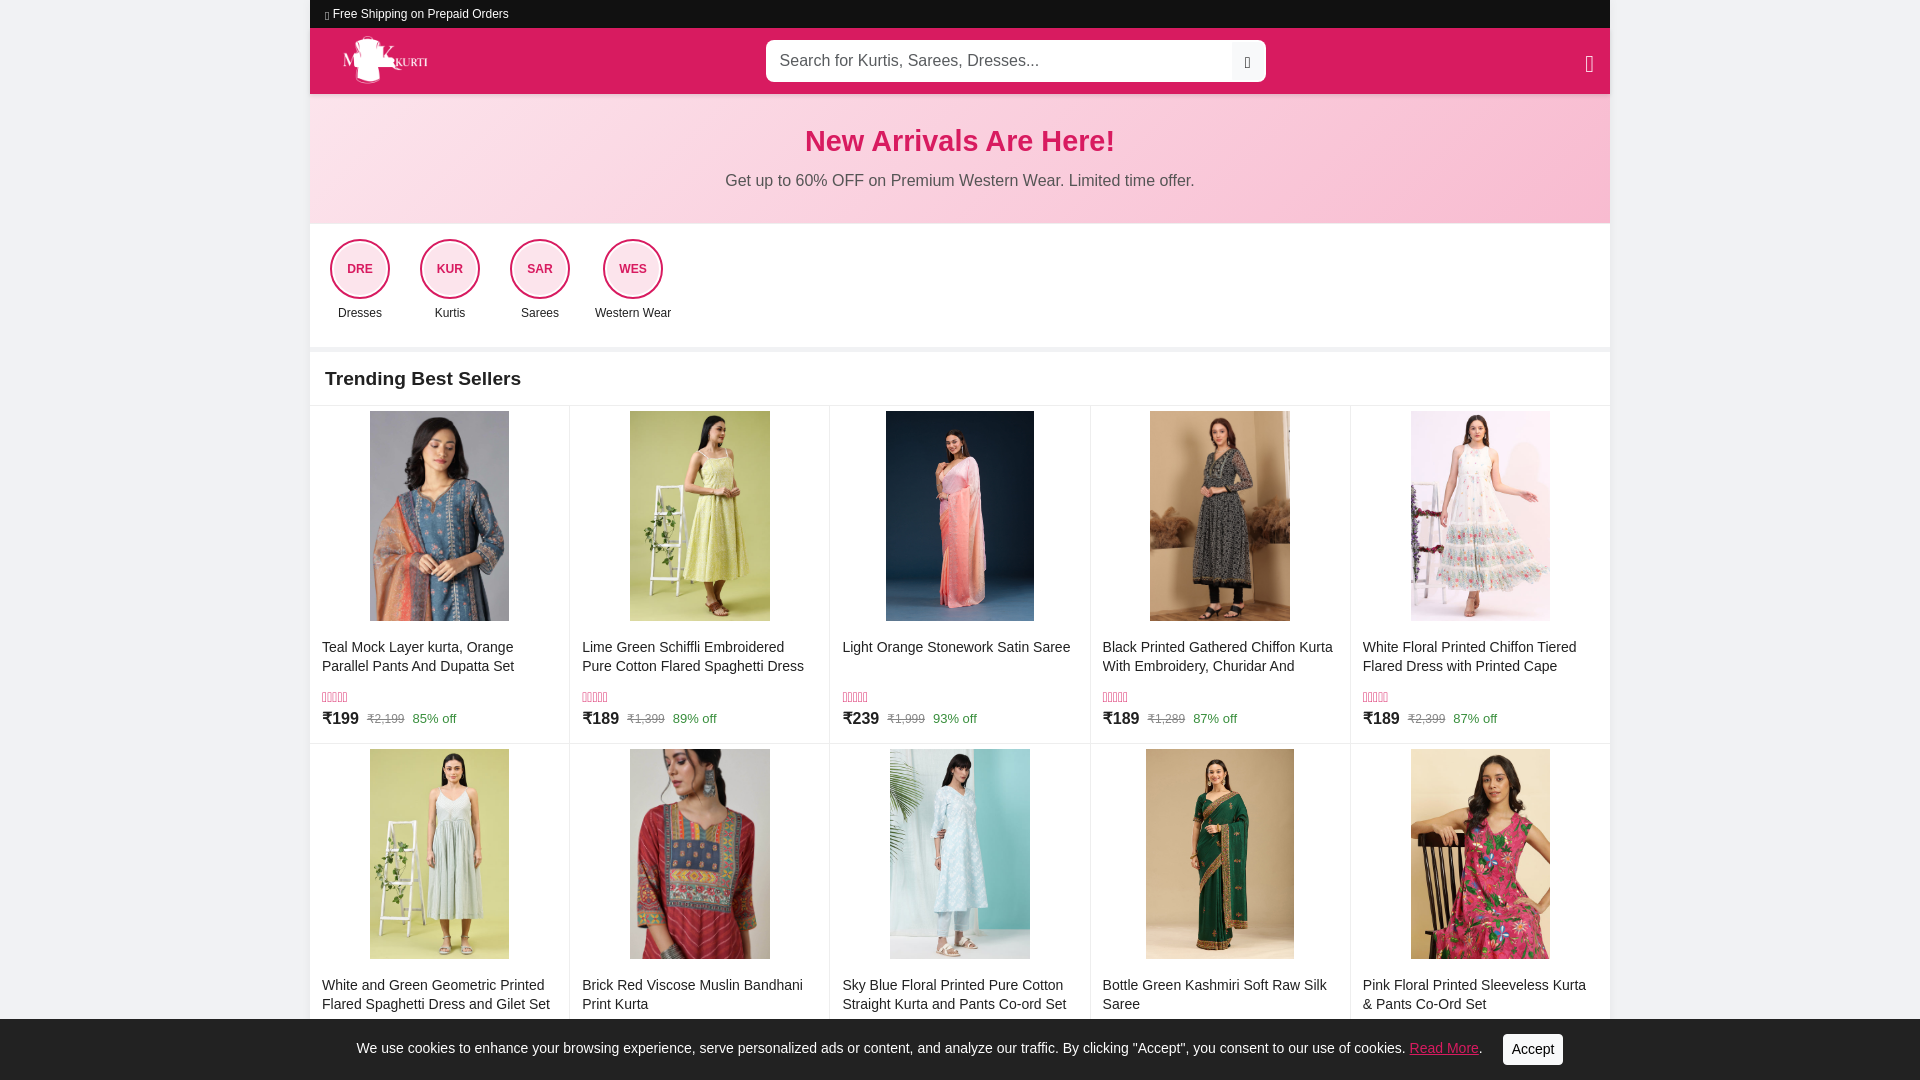Click the ₹1,289 struck-through price
1920x1080 pixels.
[x=1166, y=719]
